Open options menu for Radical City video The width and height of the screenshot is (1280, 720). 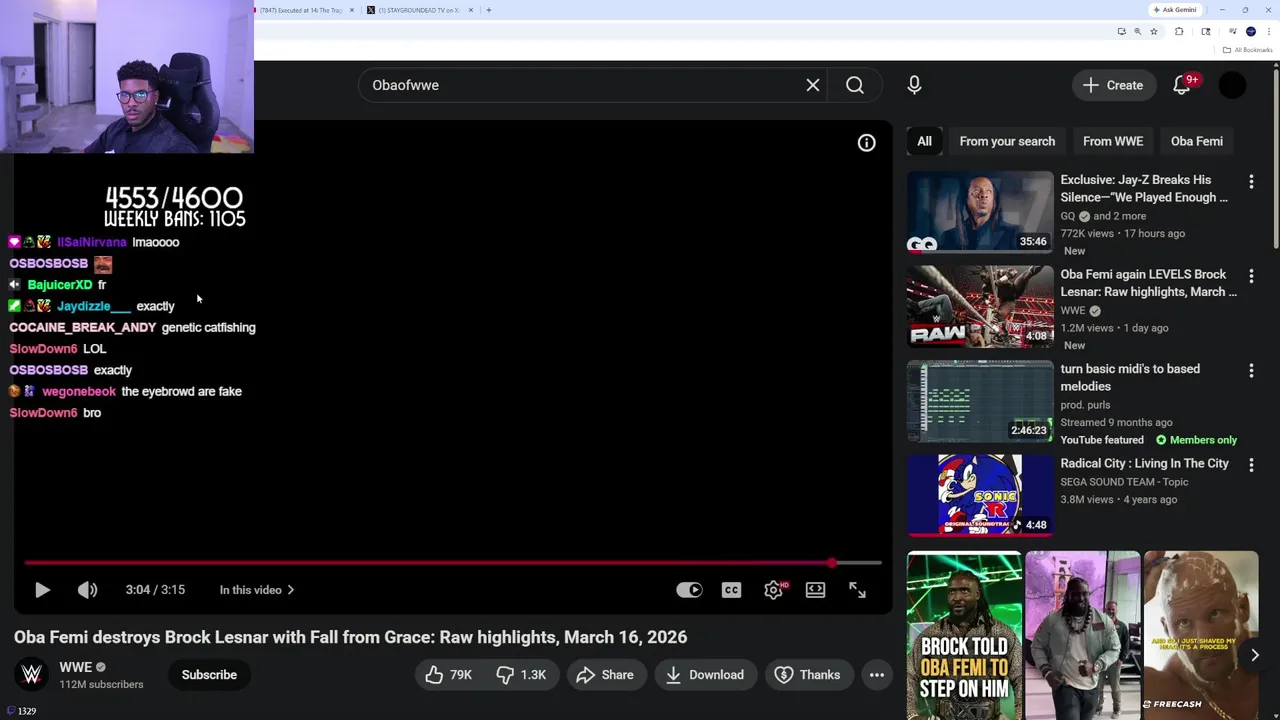[1251, 465]
